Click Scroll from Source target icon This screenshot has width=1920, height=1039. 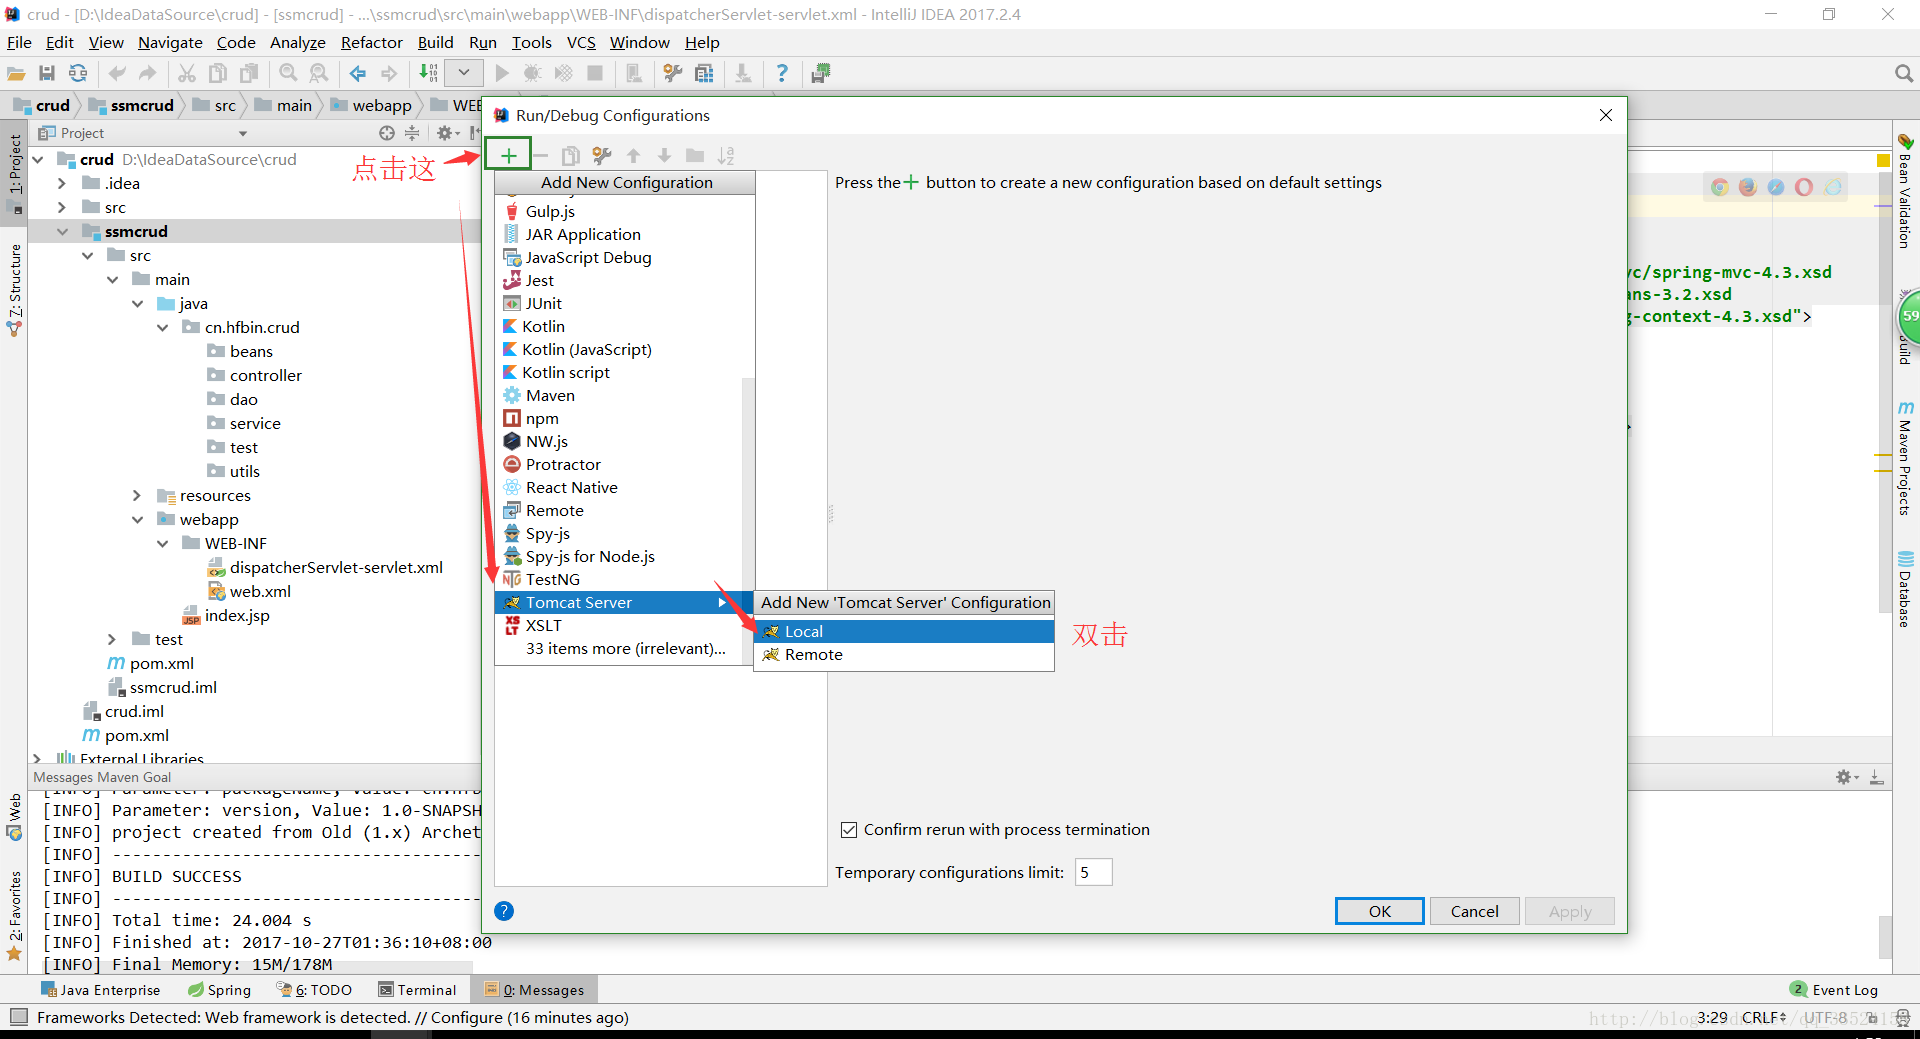point(387,133)
